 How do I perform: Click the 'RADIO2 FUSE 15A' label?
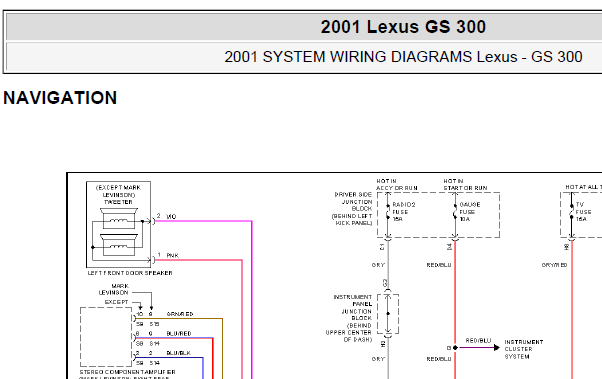(404, 212)
